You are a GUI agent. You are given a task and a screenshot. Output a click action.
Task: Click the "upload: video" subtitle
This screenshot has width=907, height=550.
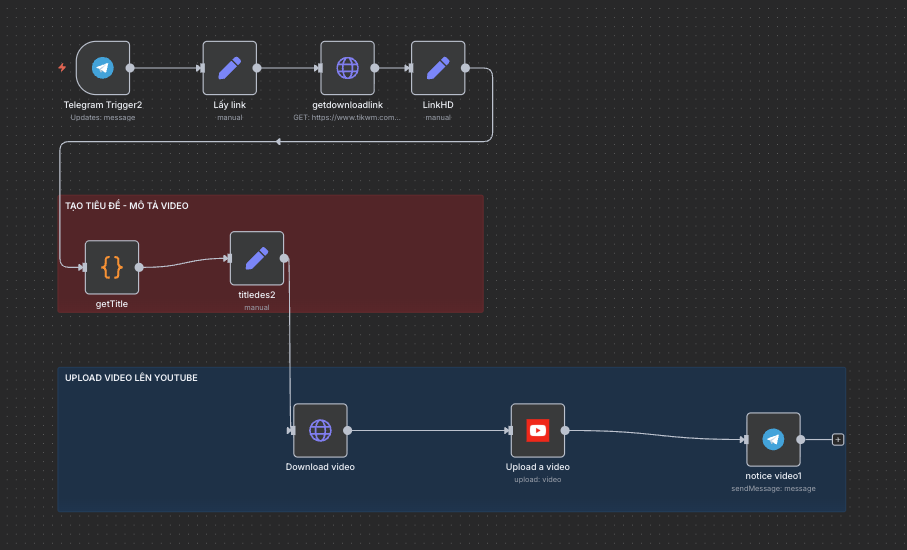[537, 479]
